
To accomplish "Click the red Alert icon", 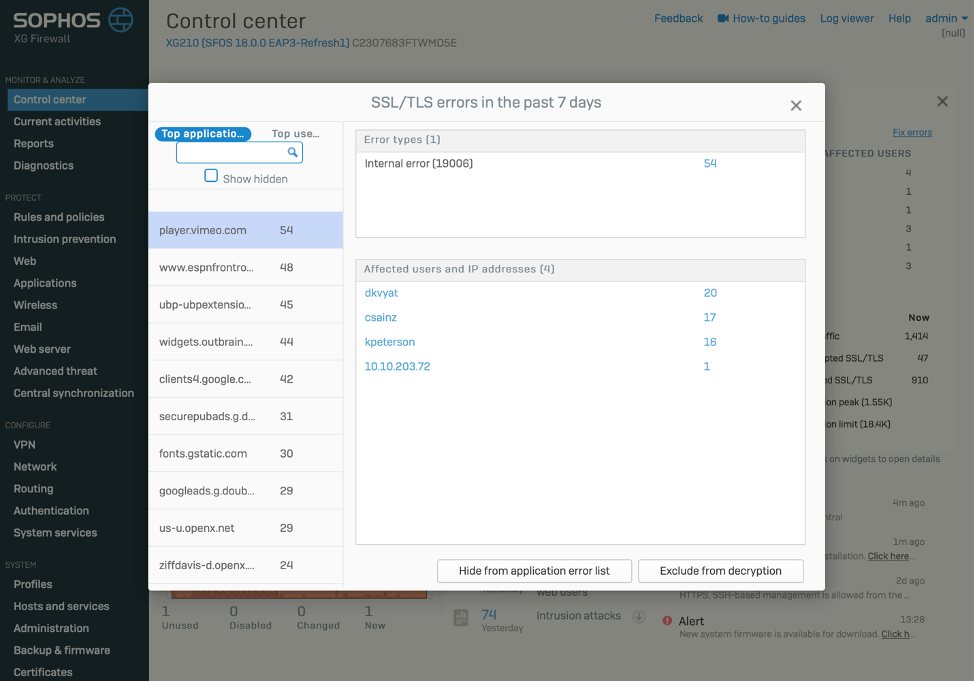I will [x=667, y=621].
